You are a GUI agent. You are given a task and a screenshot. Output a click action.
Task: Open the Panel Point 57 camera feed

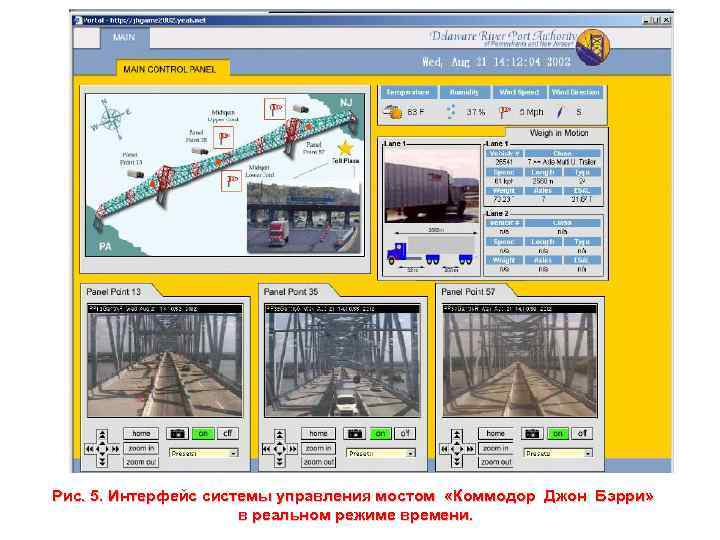pos(520,360)
